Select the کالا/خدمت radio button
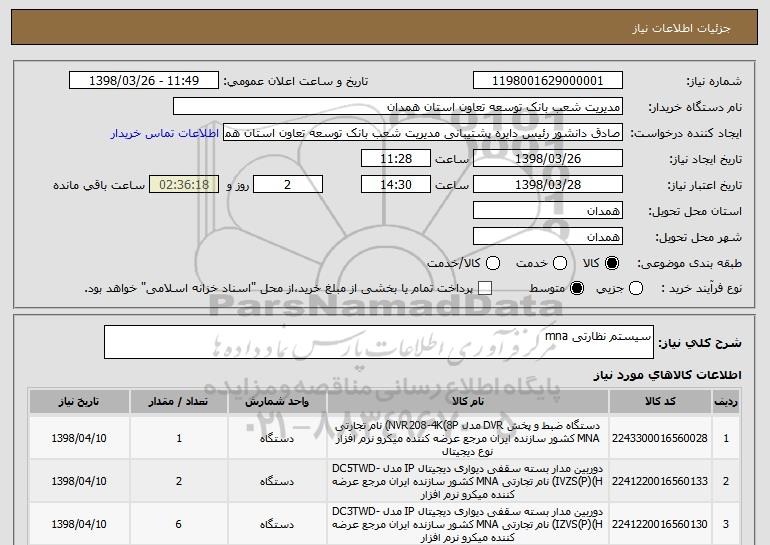Image resolution: width=770 pixels, height=545 pixels. pyautogui.click(x=493, y=263)
